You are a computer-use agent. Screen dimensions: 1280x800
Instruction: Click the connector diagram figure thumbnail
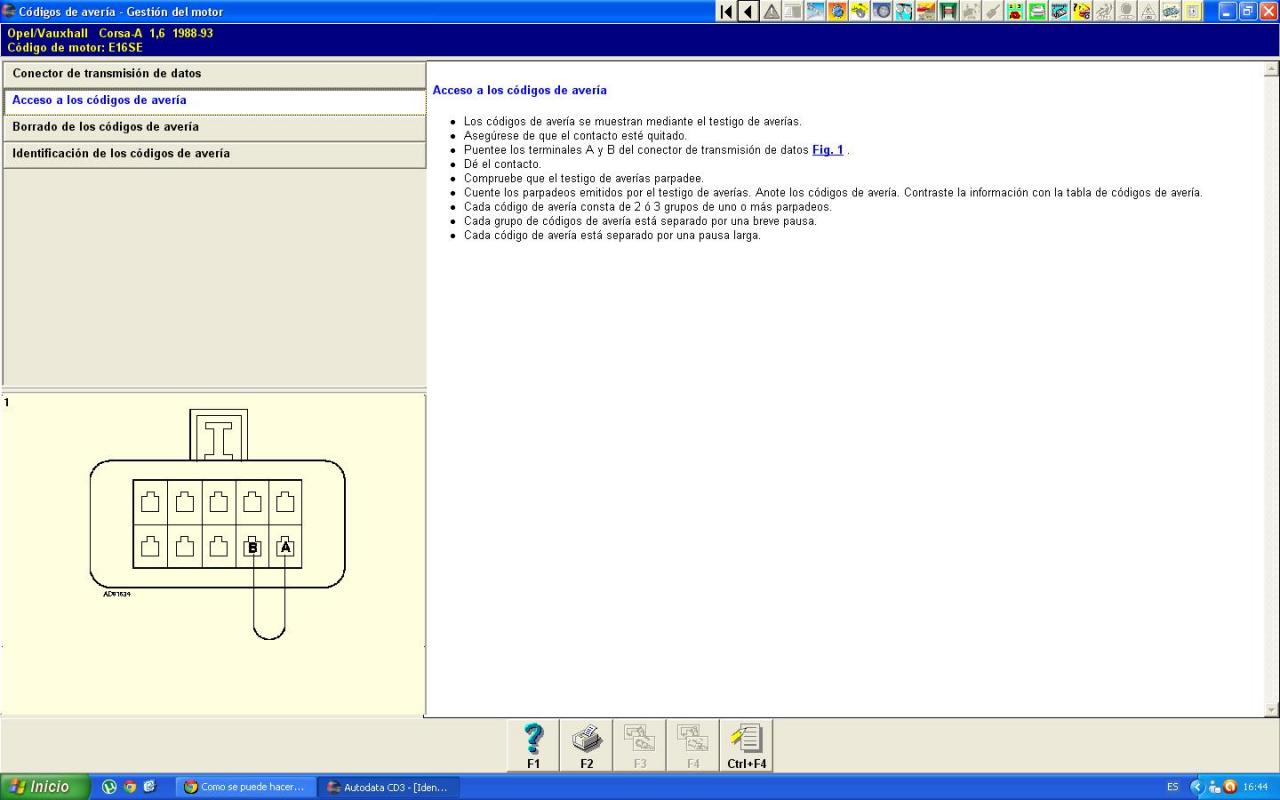[x=217, y=525]
